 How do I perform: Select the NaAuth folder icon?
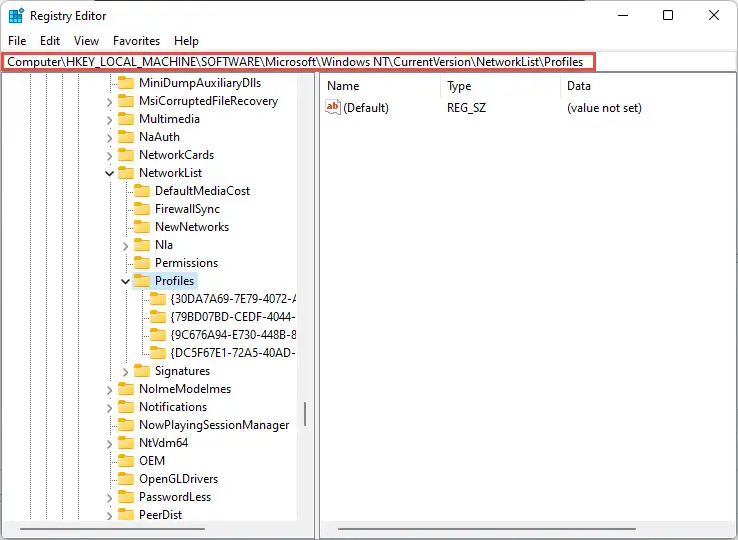pos(126,137)
